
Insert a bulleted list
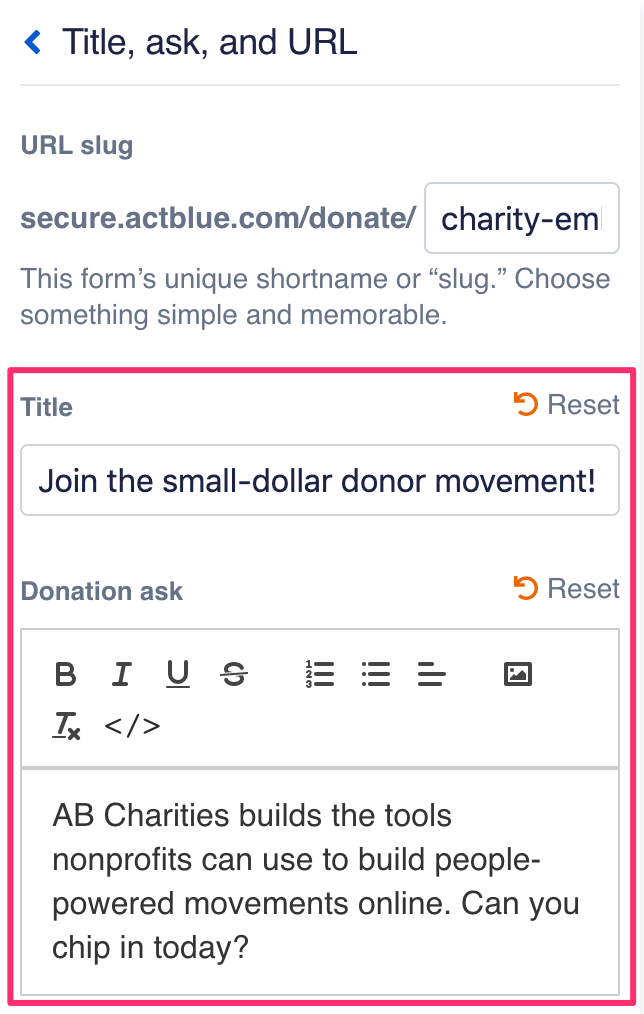(x=376, y=675)
